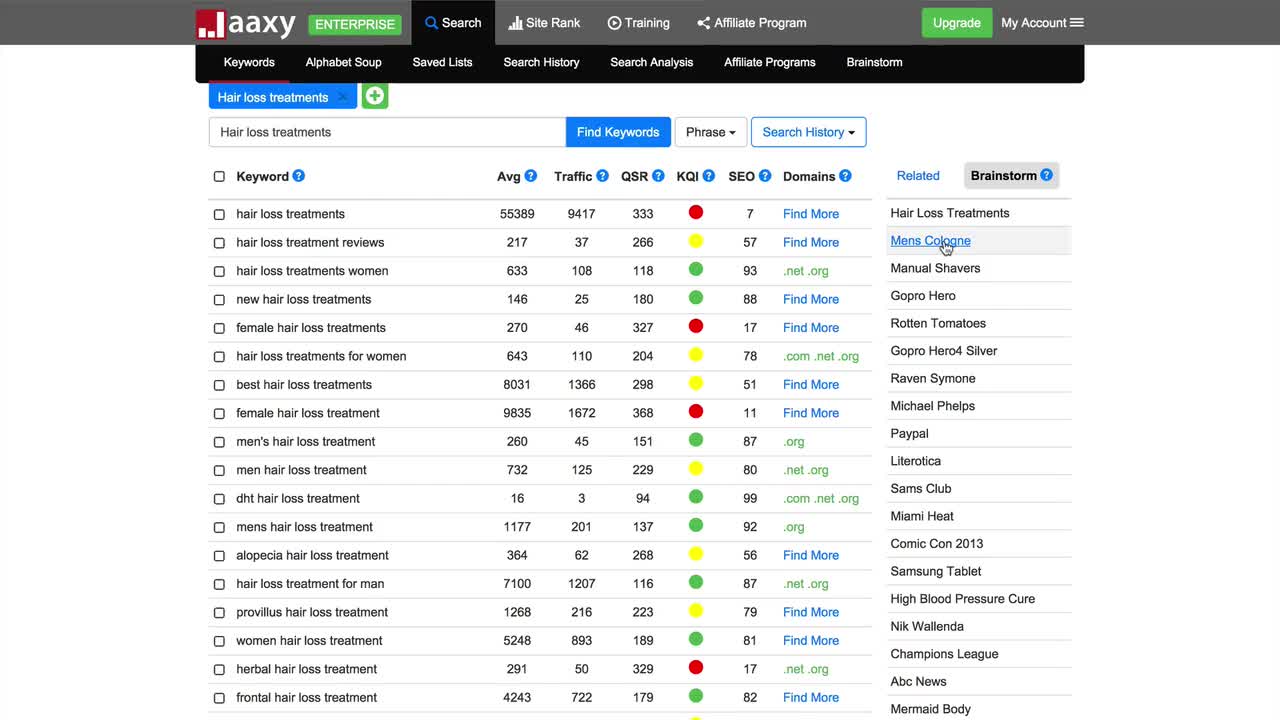Click Find More for hair loss treatments

pyautogui.click(x=811, y=214)
